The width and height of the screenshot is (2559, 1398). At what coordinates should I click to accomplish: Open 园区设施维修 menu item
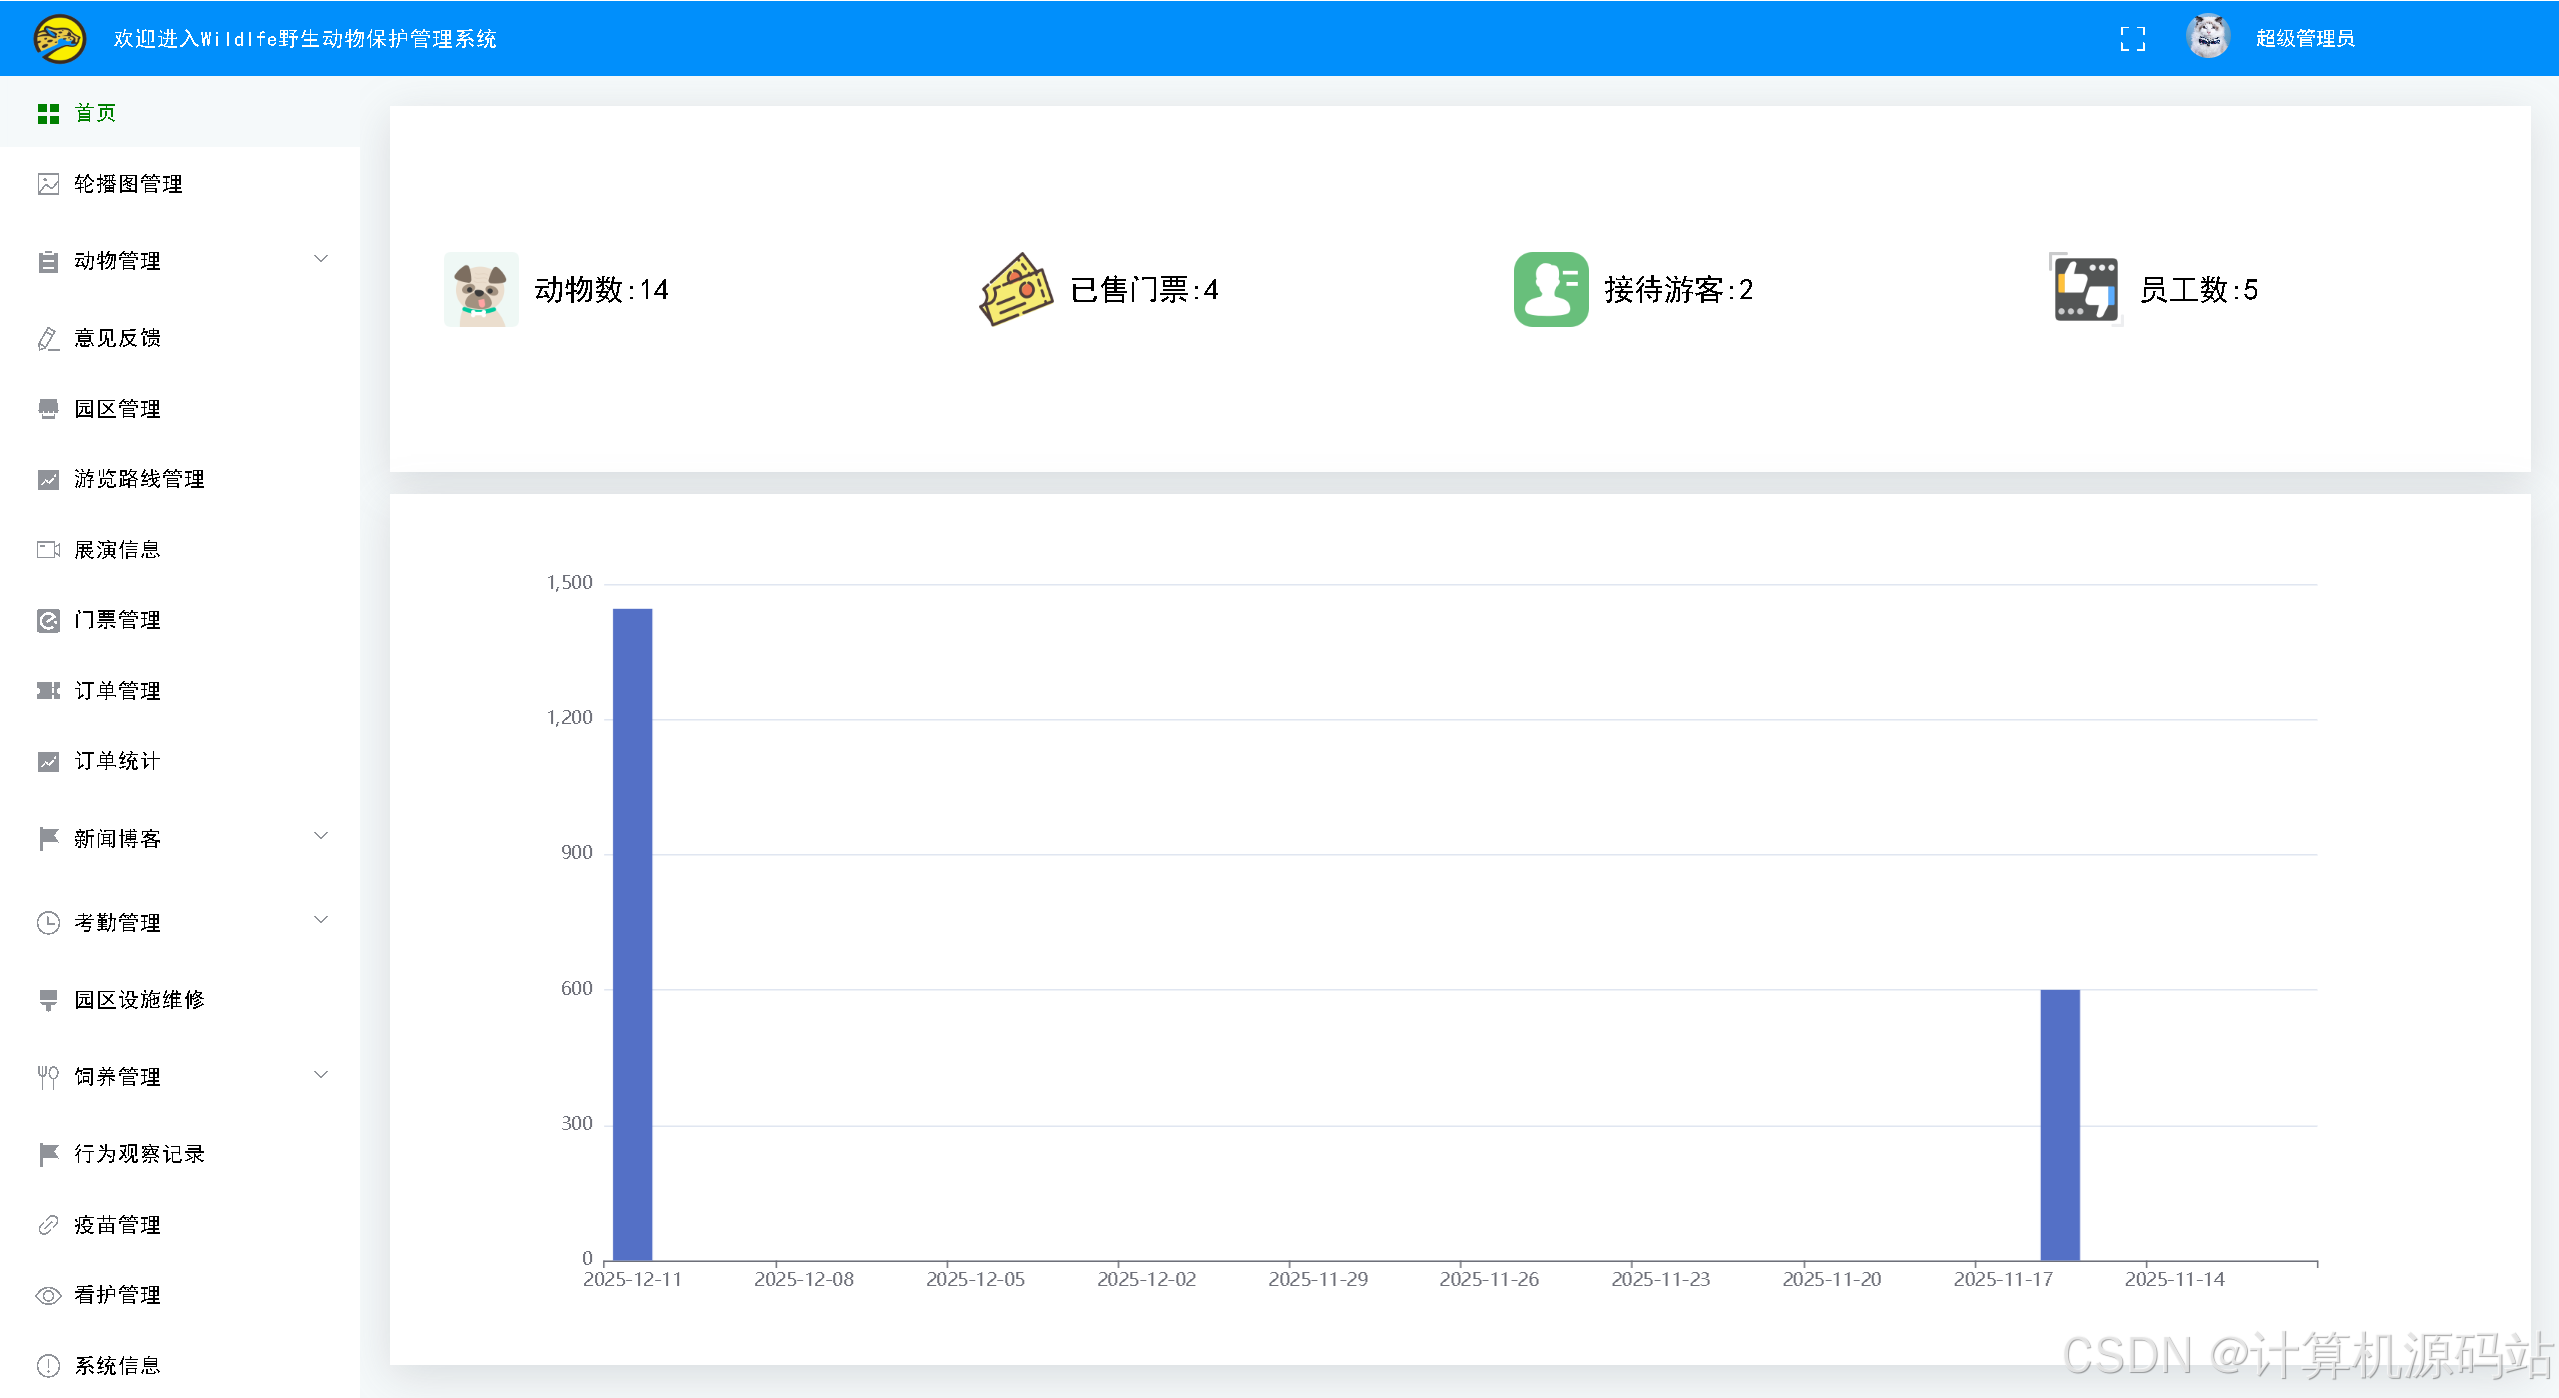[x=180, y=1000]
